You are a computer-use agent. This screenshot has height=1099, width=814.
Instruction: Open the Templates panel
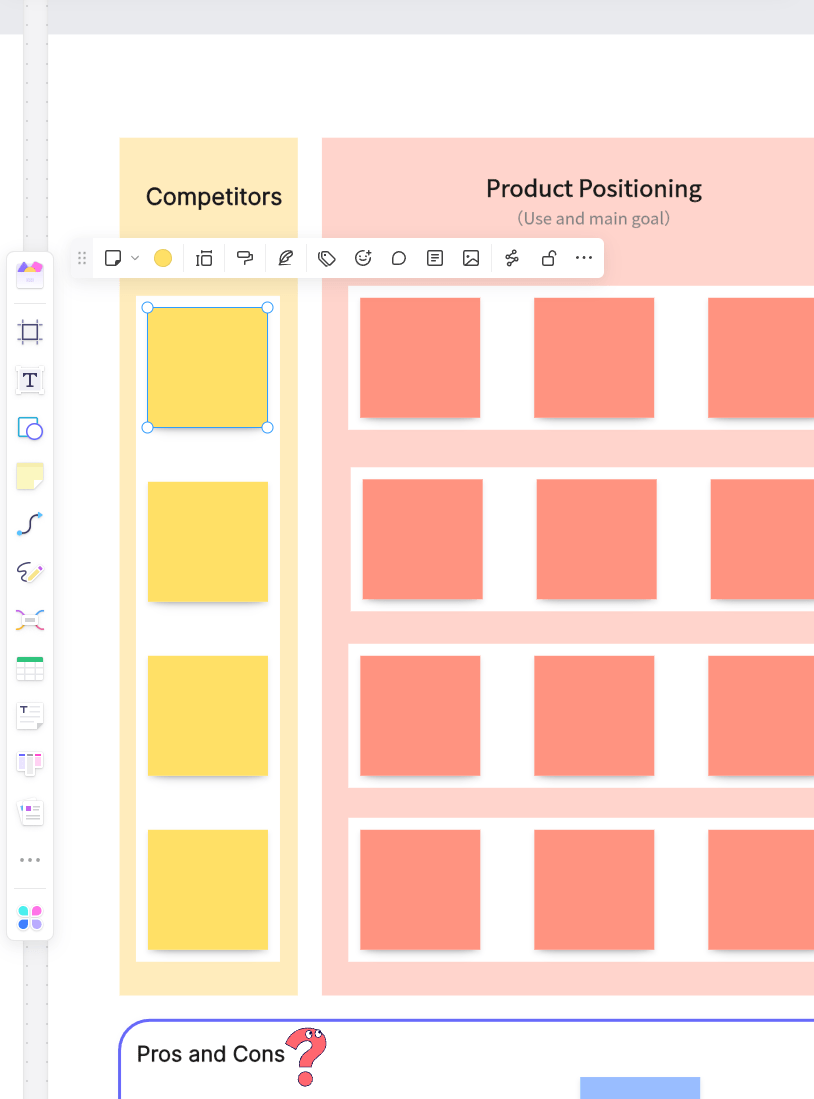coord(29,276)
